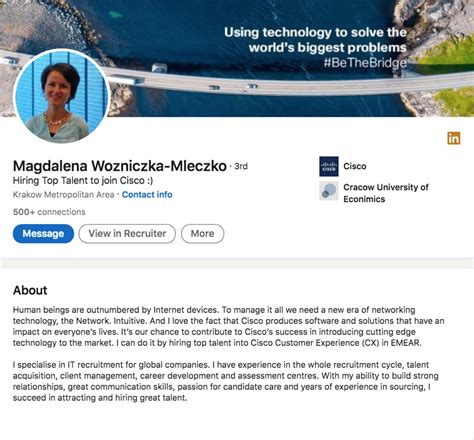Click the #BeTheBridge banner hashtag

coord(365,63)
